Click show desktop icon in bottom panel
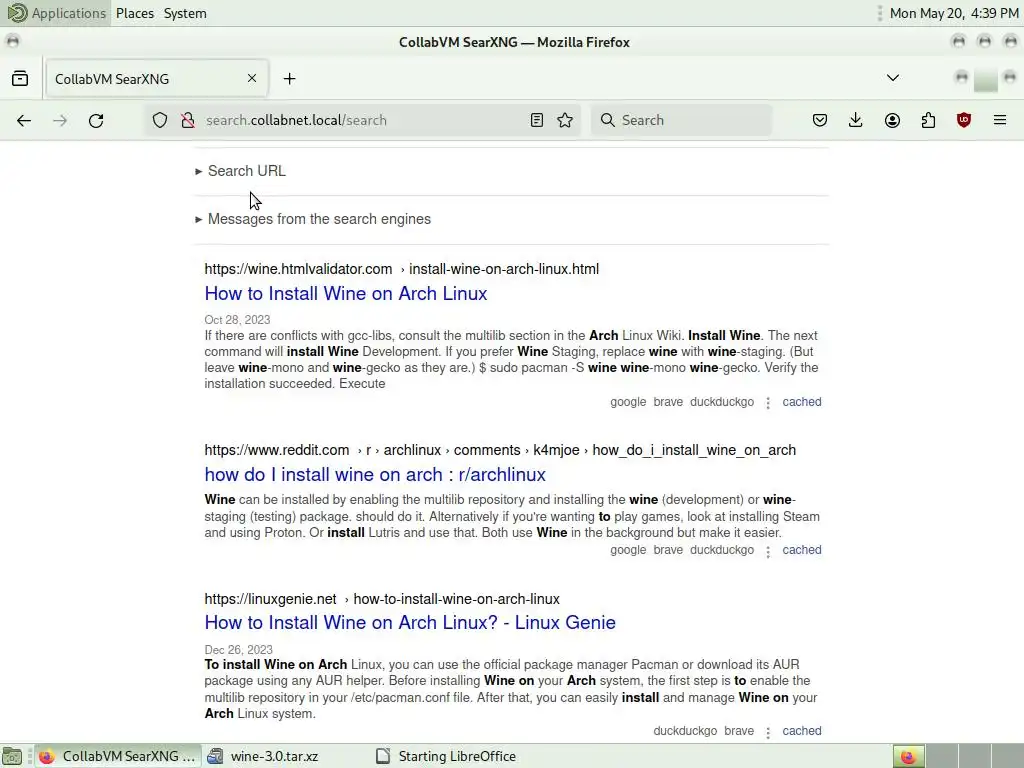Image resolution: width=1024 pixels, height=768 pixels. pos(12,756)
